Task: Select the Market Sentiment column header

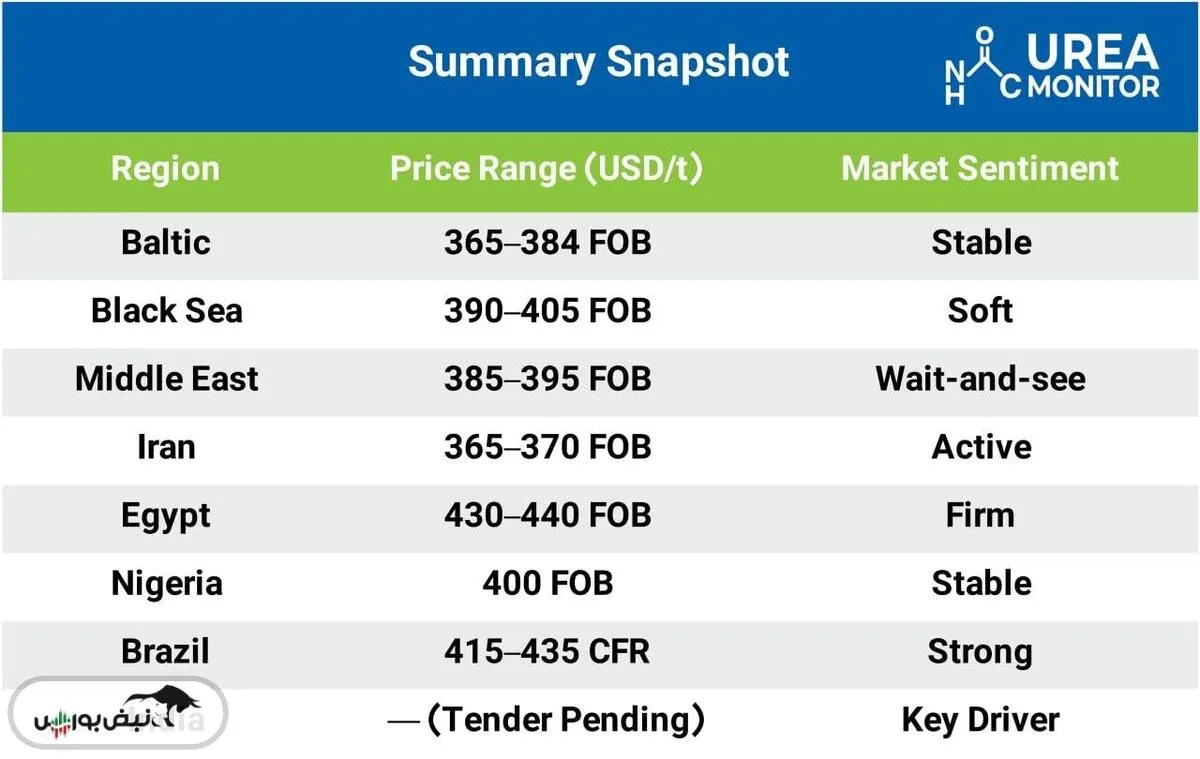Action: [x=980, y=168]
